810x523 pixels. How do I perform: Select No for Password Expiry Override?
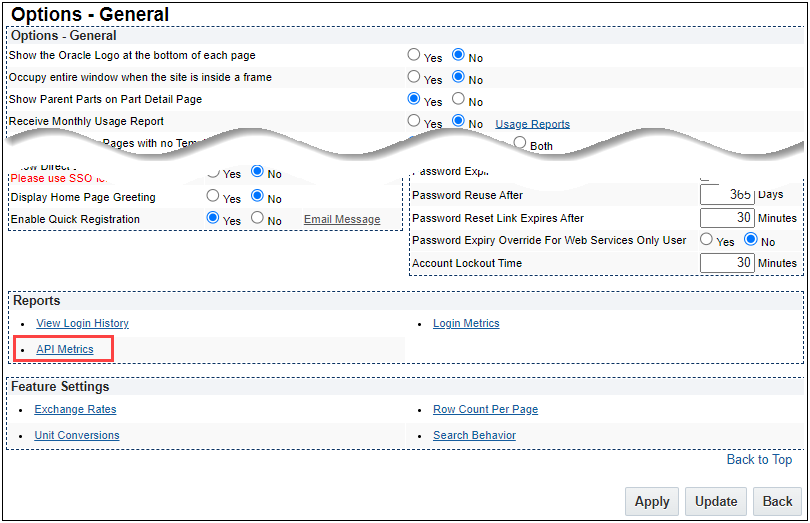(751, 239)
